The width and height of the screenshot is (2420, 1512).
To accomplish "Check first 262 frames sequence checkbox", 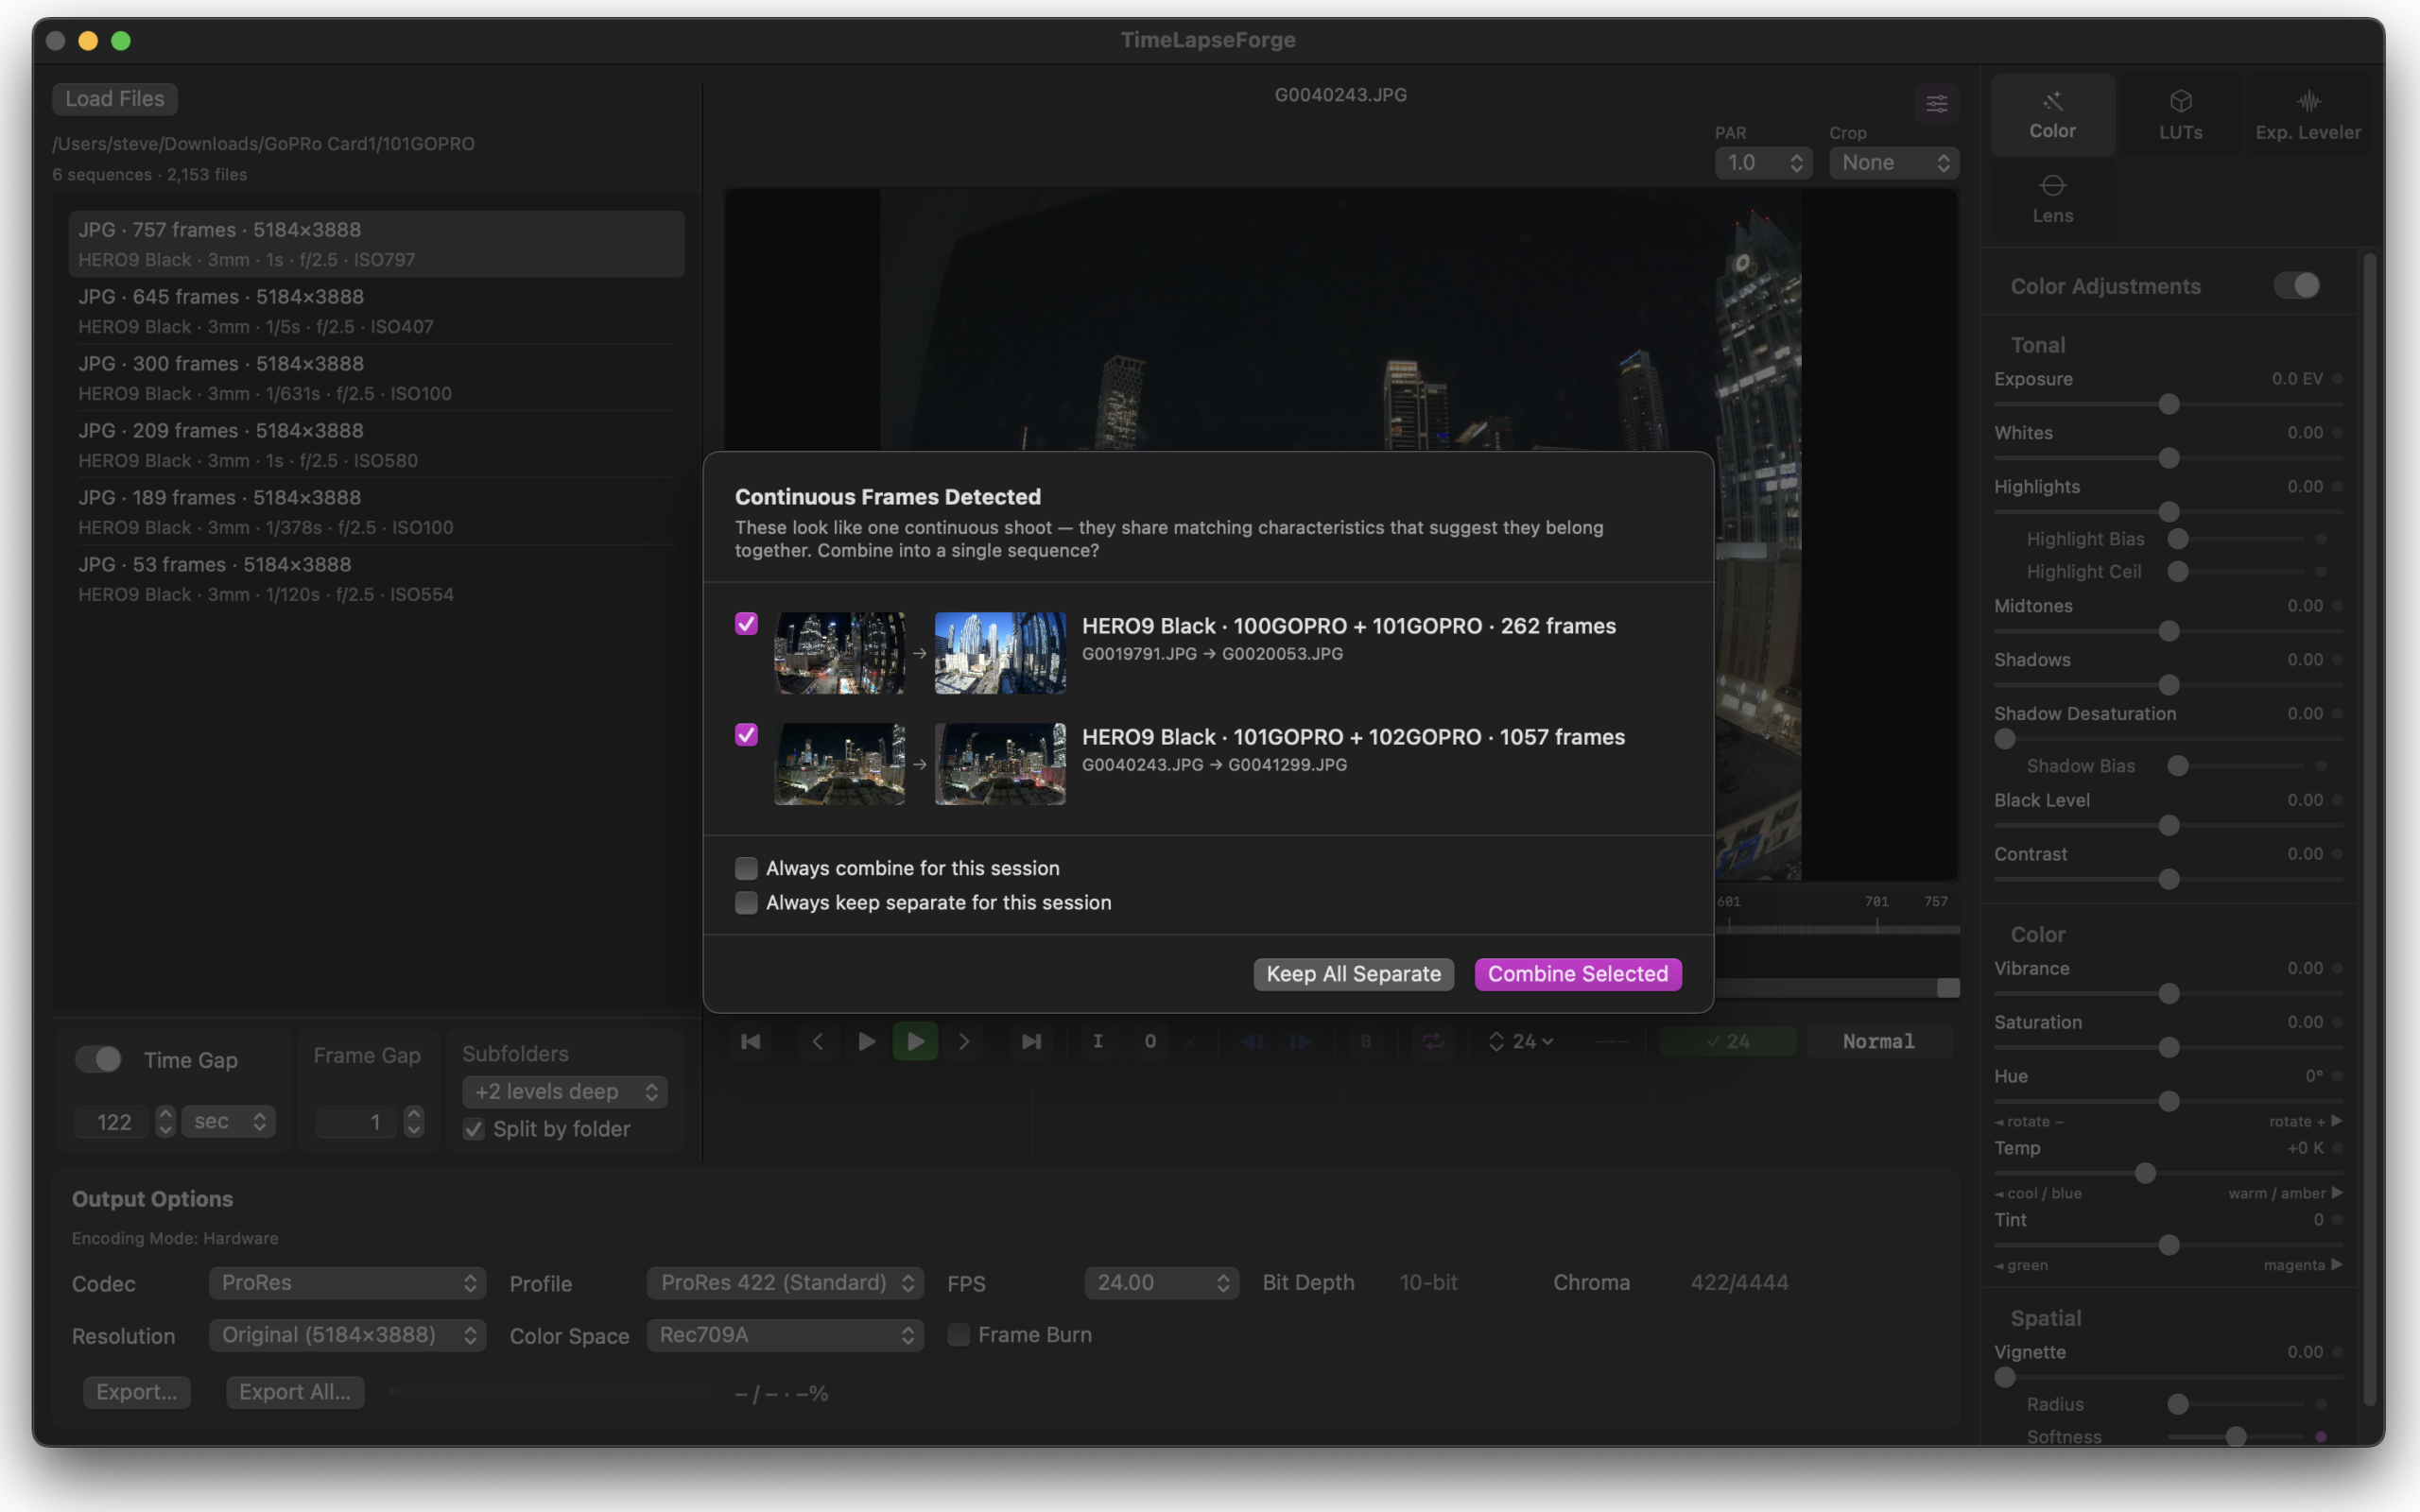I will (x=746, y=624).
